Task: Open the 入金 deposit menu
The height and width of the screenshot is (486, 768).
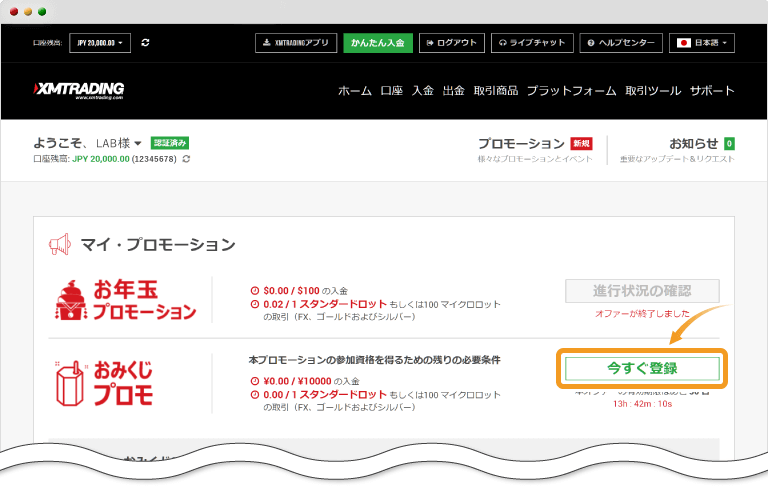Action: [423, 91]
